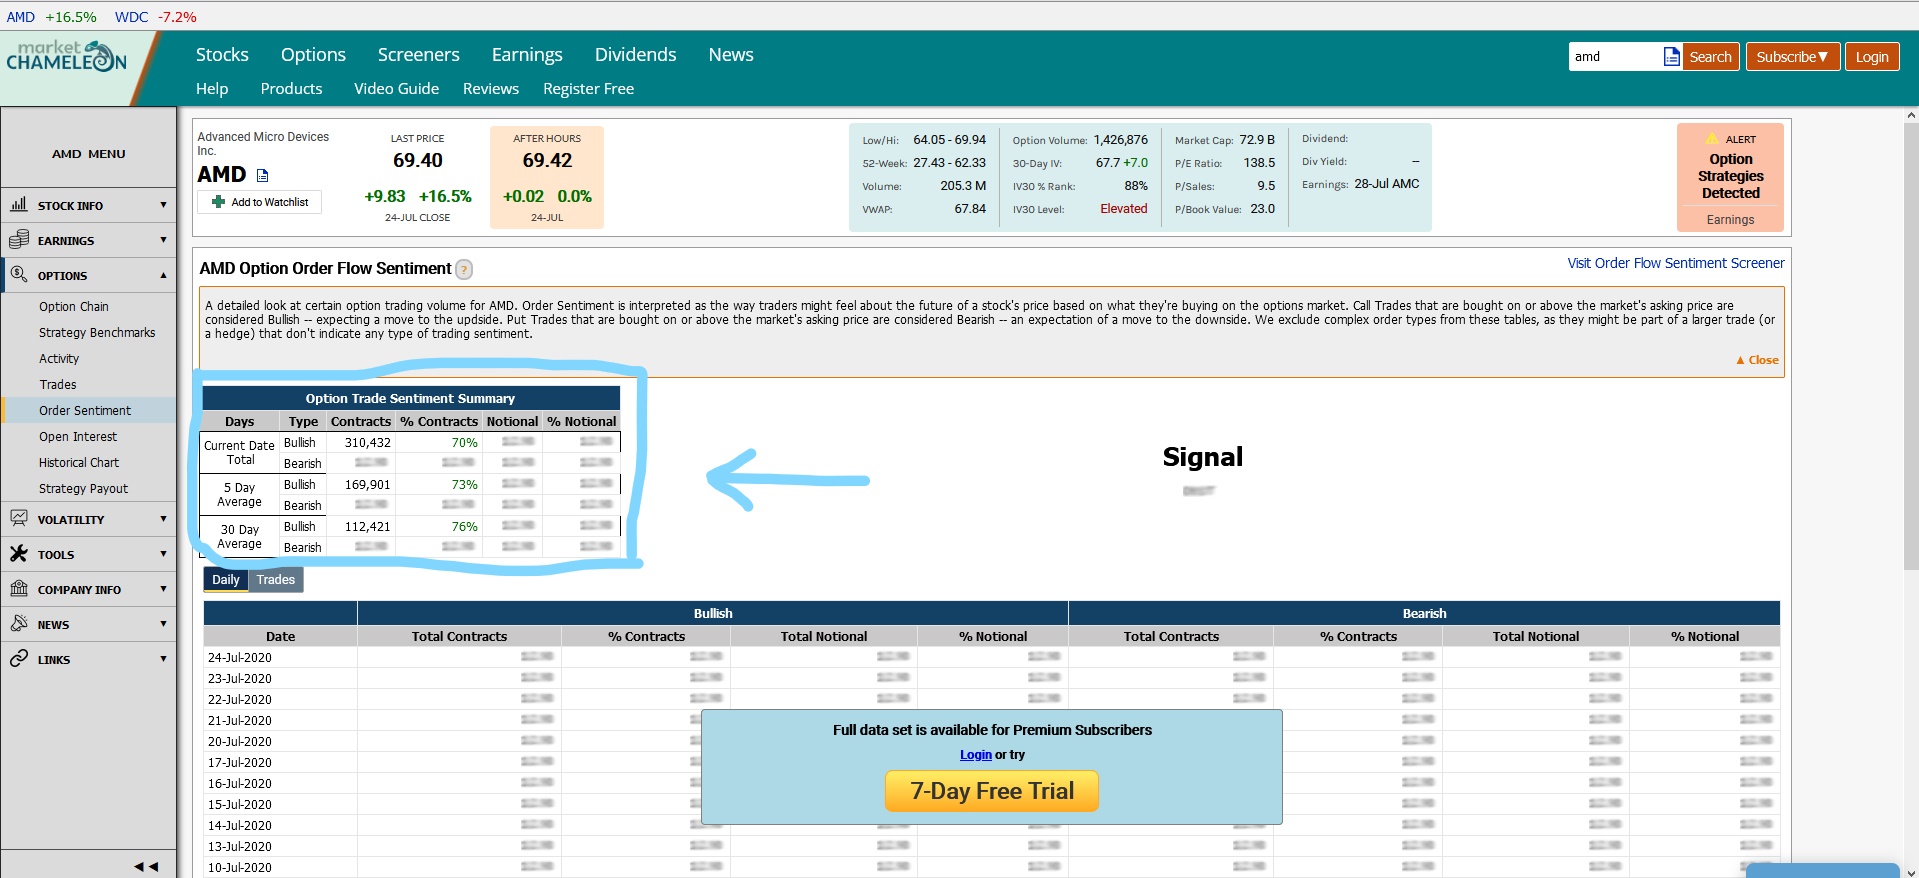Select the Daily view tab
The height and width of the screenshot is (878, 1919).
click(x=226, y=580)
